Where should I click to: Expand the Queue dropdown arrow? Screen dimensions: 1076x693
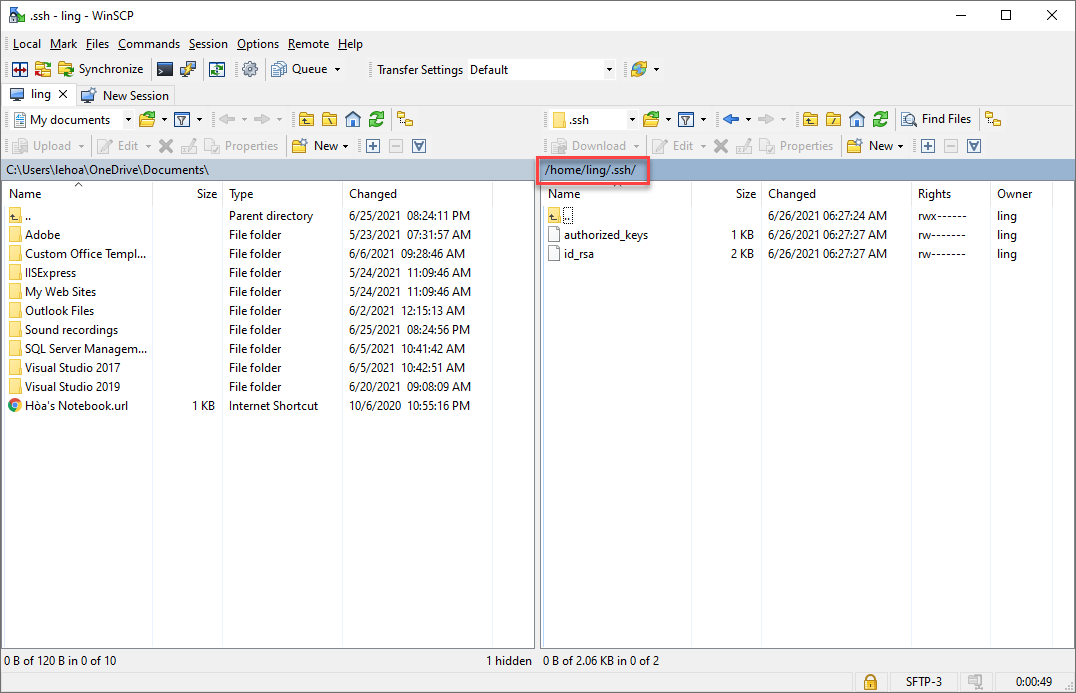click(337, 69)
